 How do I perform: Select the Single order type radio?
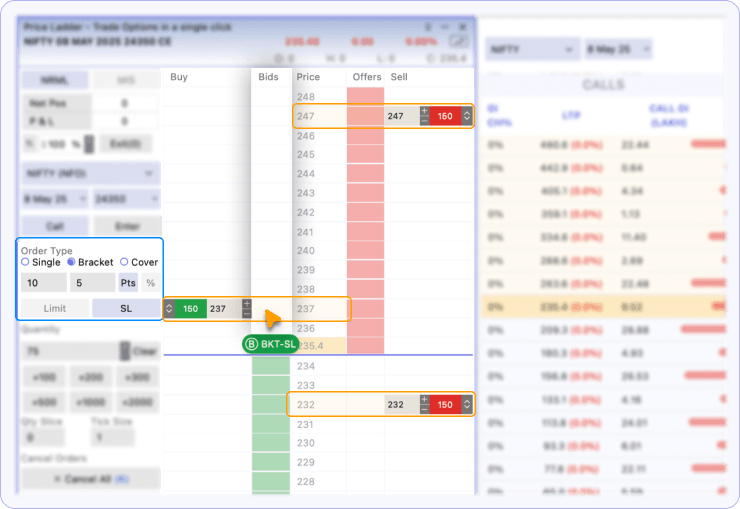pyautogui.click(x=25, y=262)
